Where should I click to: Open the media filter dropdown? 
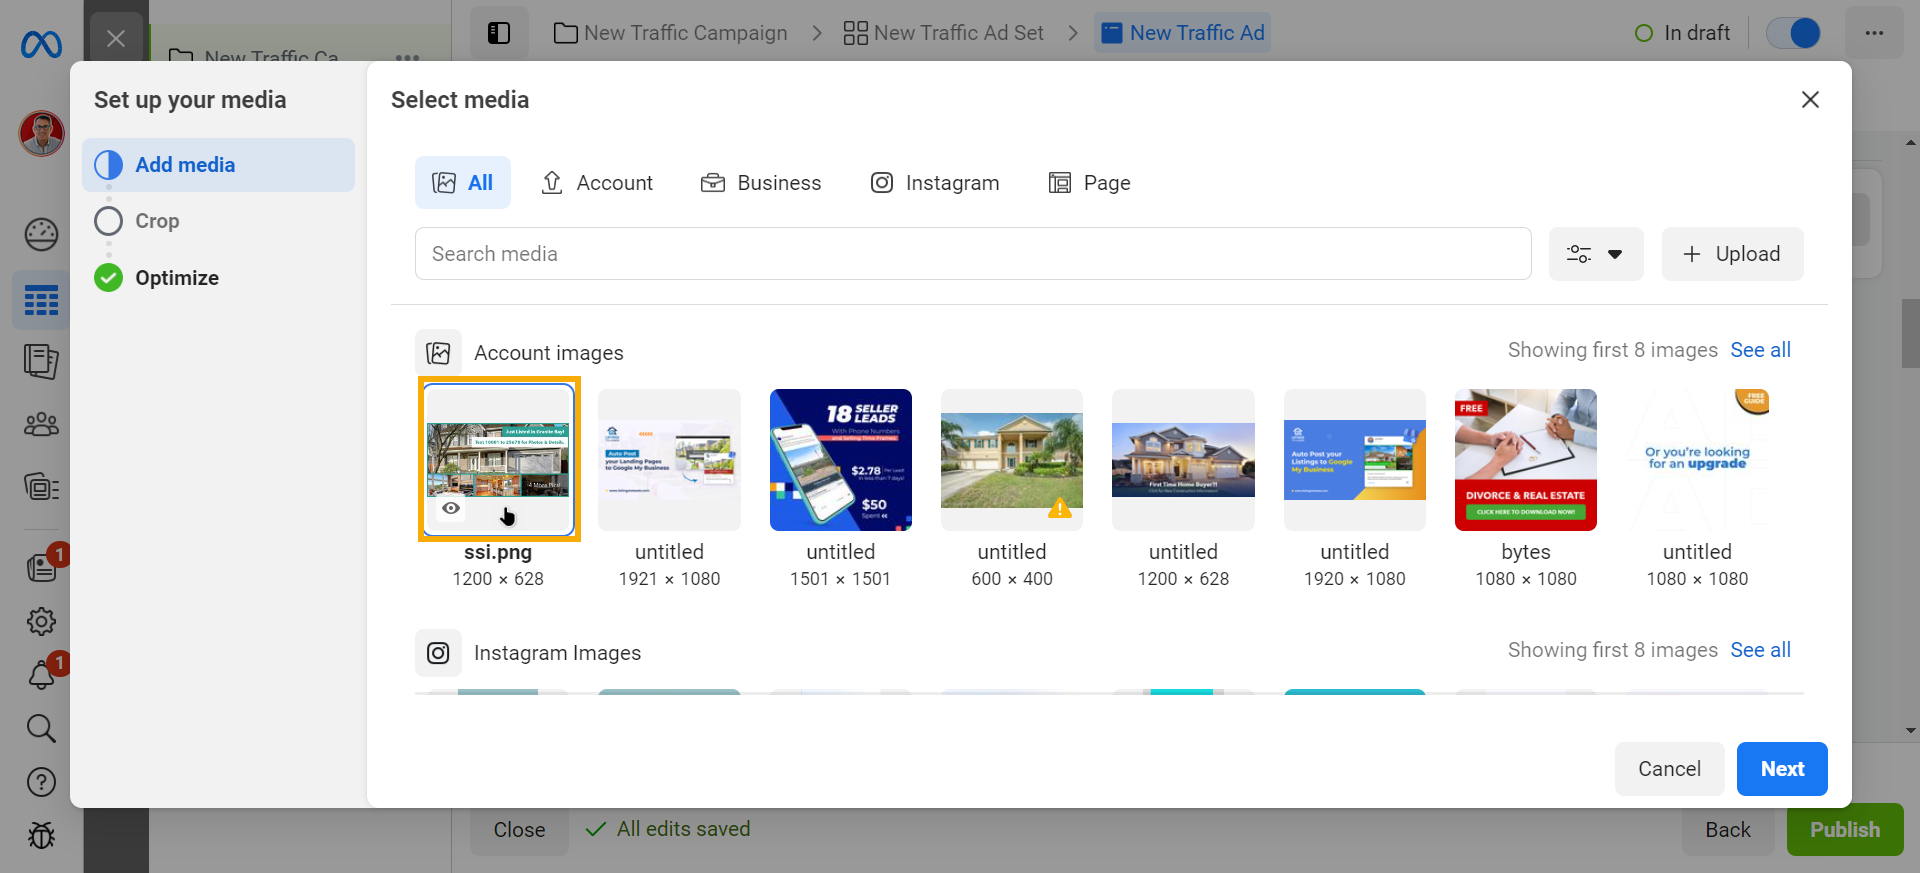pos(1595,254)
